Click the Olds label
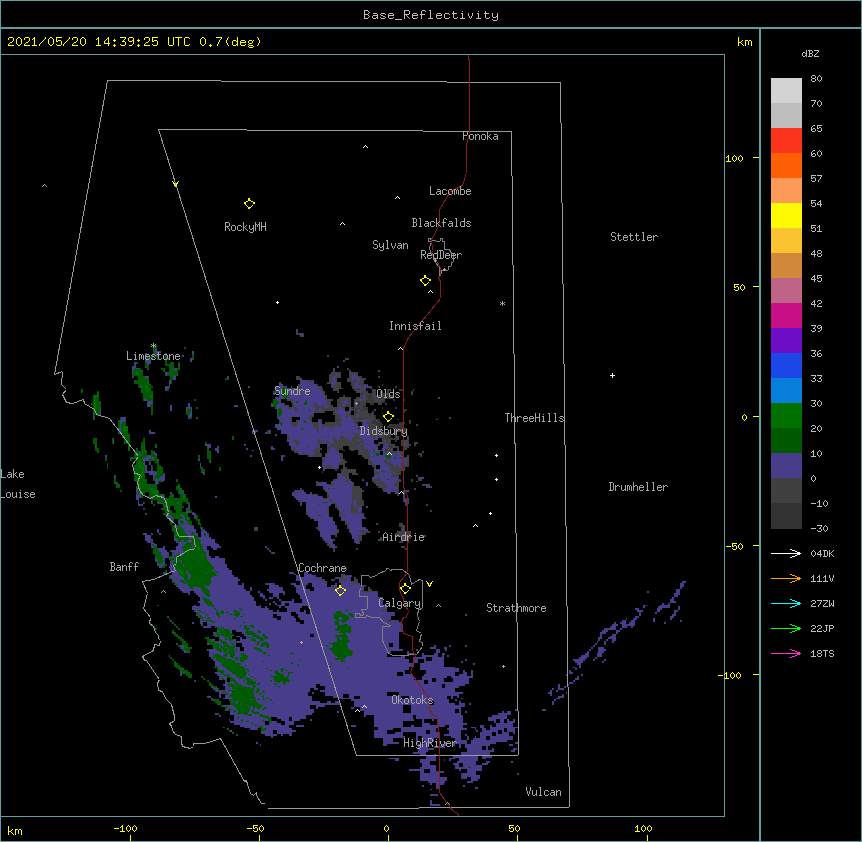Screen dimensions: 862x842 [388, 394]
